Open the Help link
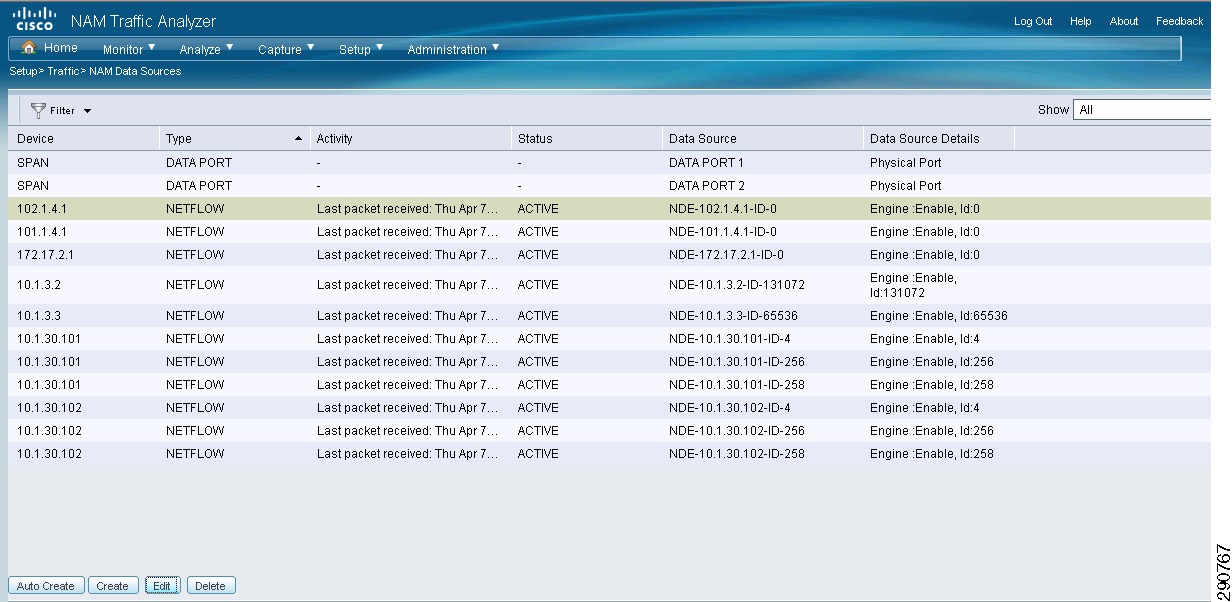This screenshot has width=1232, height=602. [1080, 21]
